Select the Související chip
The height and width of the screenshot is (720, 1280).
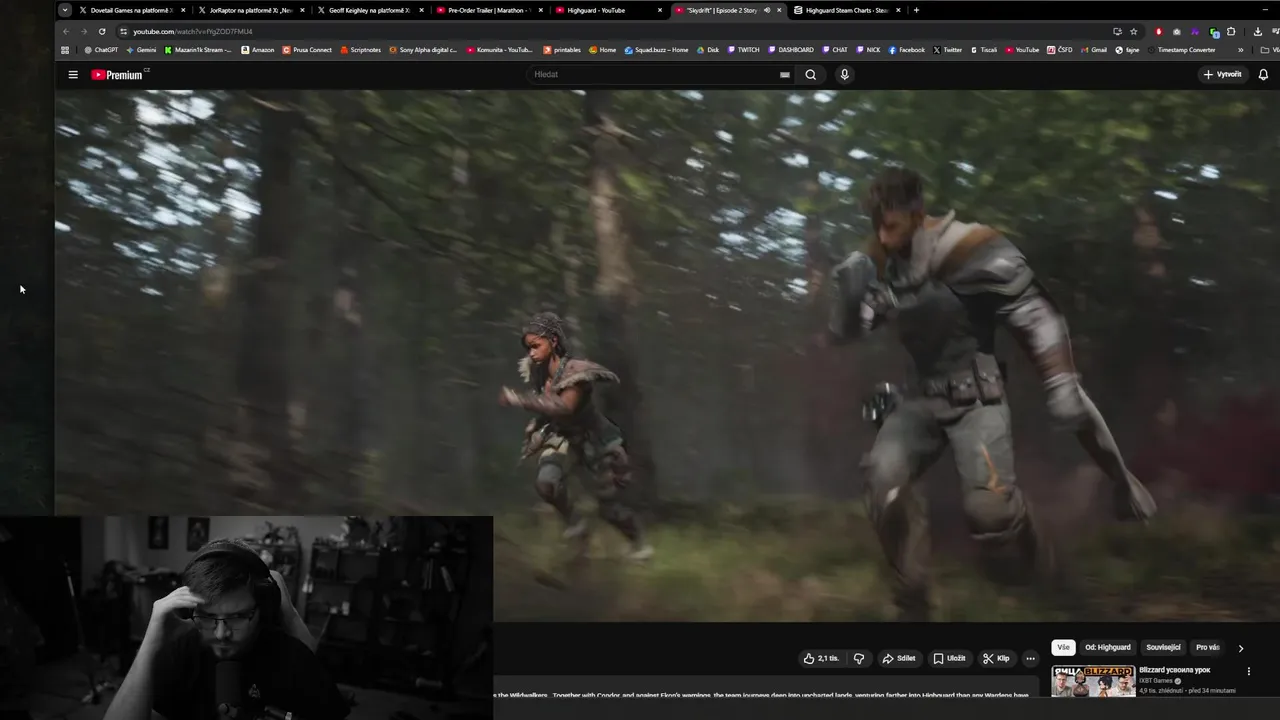1163,647
